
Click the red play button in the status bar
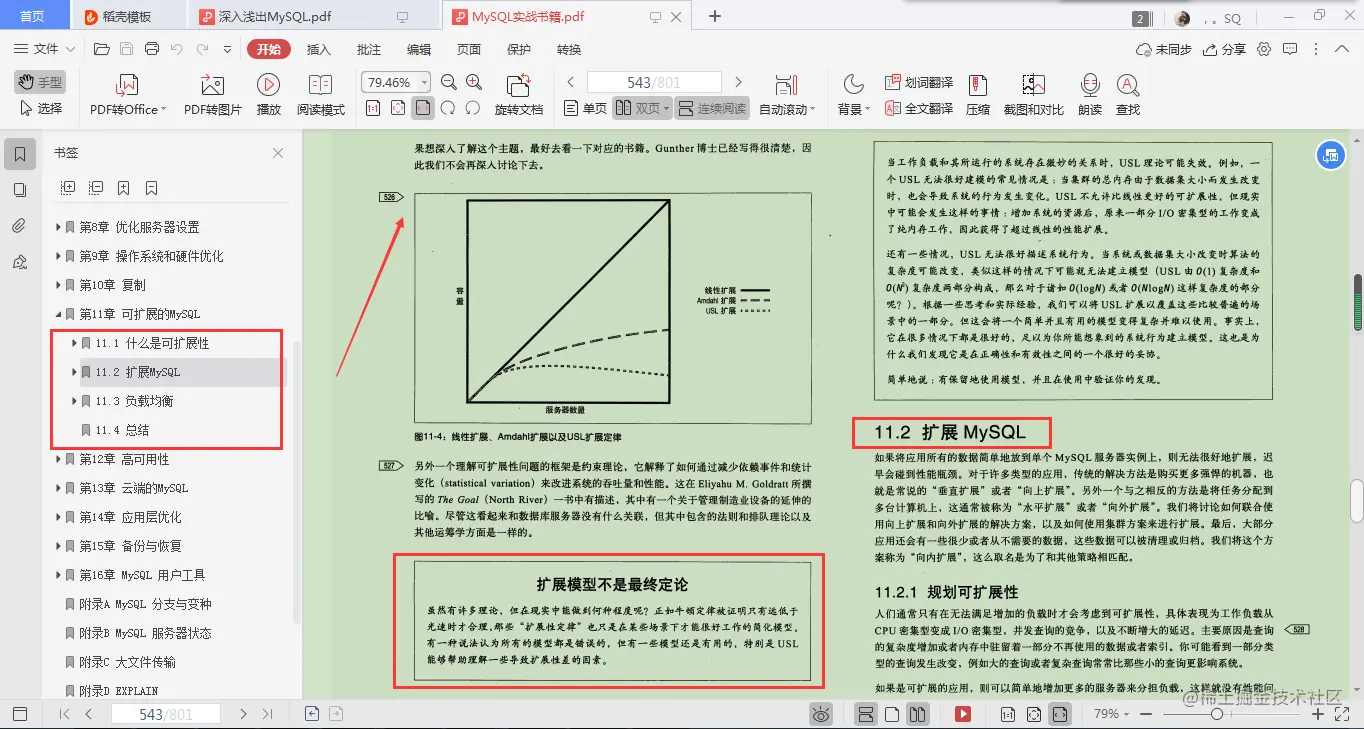(x=962, y=714)
